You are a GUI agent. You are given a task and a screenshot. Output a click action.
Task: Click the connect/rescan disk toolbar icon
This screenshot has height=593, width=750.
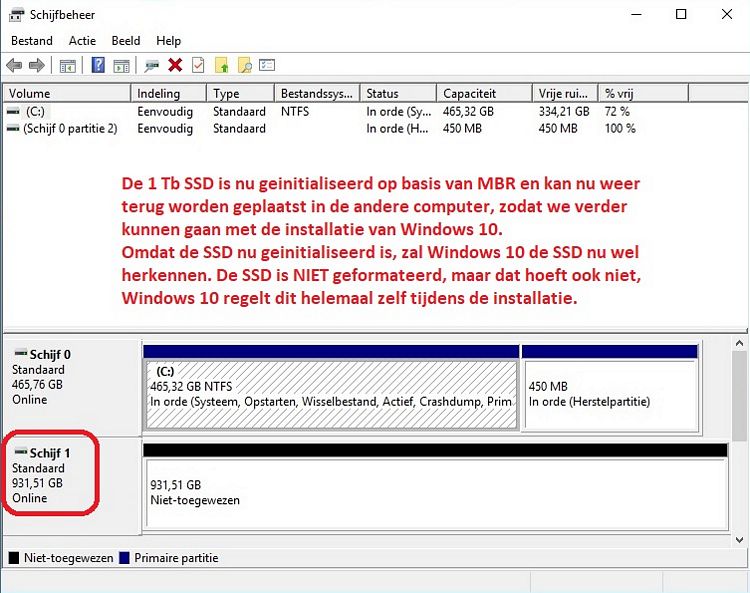coord(152,65)
